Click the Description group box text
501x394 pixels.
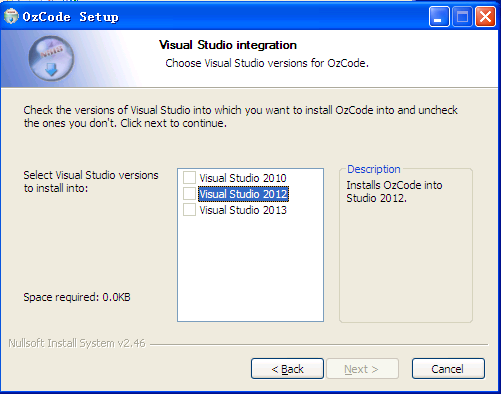(x=394, y=192)
